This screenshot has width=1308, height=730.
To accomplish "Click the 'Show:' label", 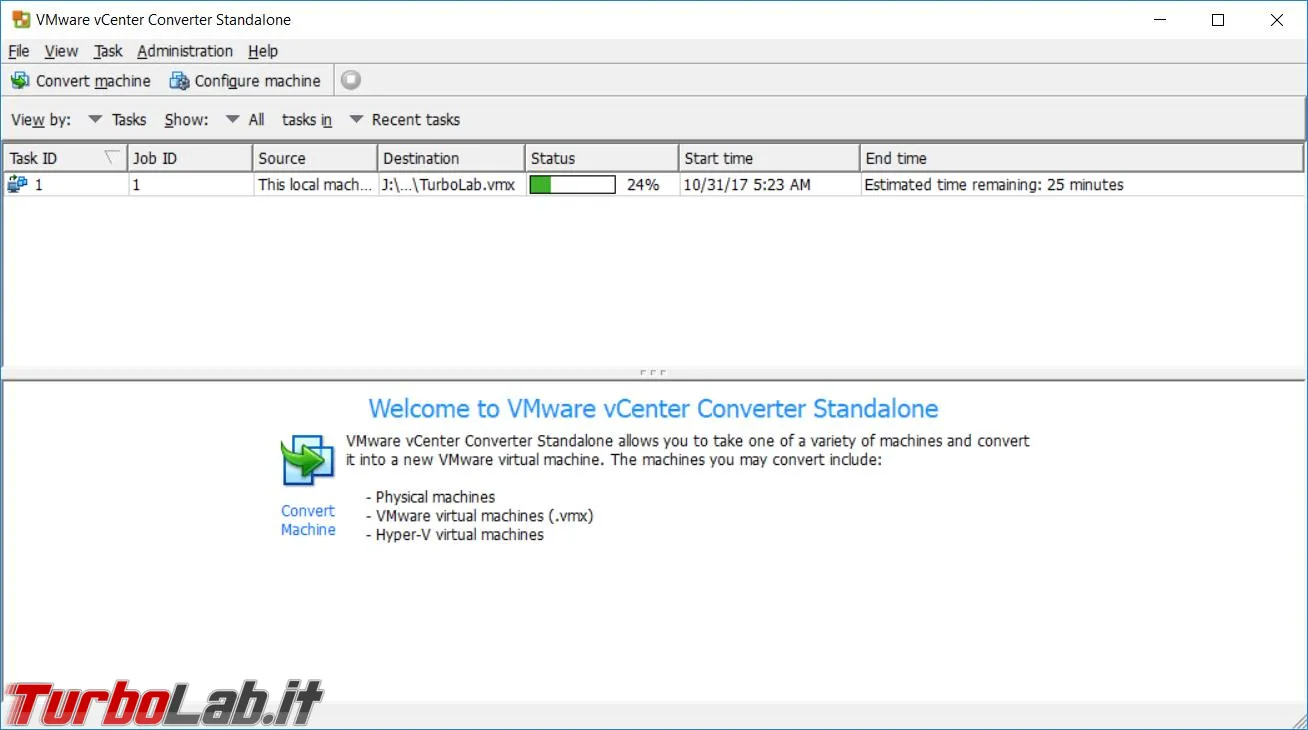I will 187,120.
